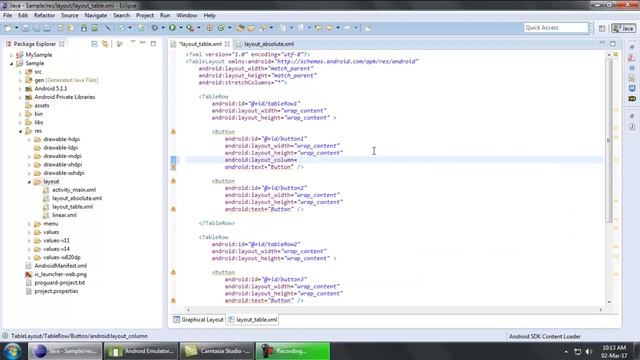Click the New Java Class icon

(221, 28)
